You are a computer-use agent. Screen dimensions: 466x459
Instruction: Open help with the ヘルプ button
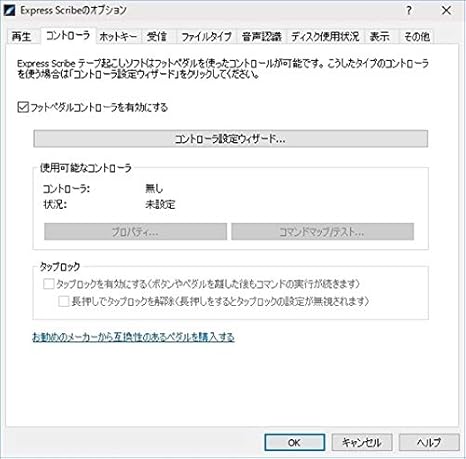429,443
